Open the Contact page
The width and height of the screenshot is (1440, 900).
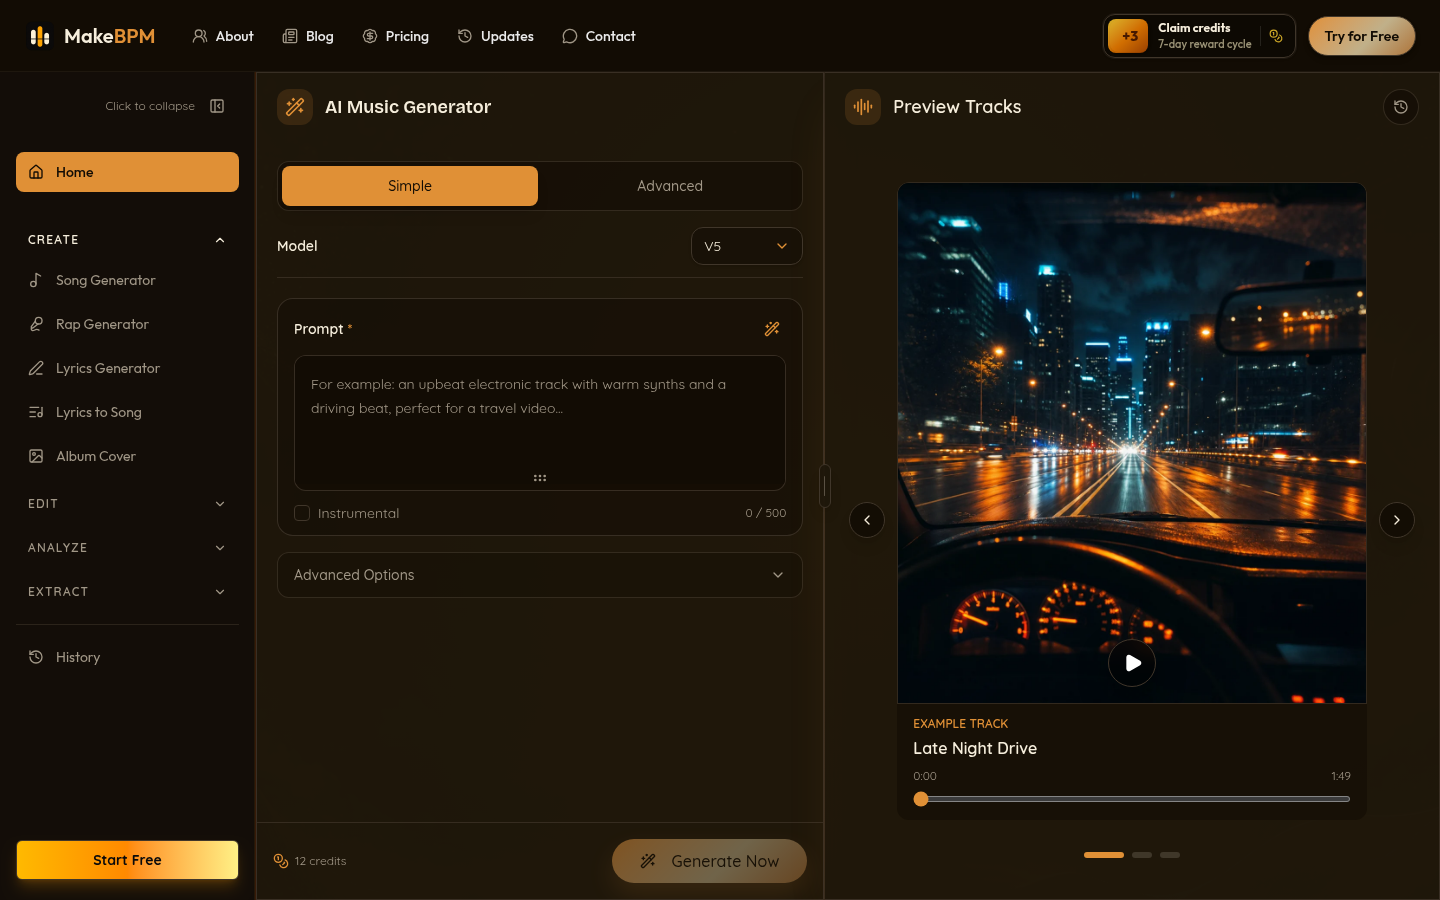pyautogui.click(x=599, y=36)
